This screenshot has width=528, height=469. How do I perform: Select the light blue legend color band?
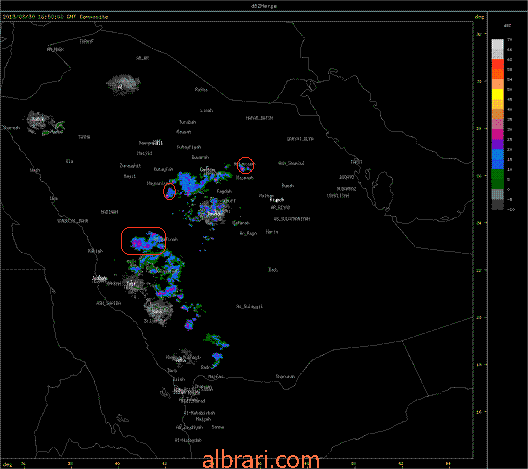[x=498, y=154]
